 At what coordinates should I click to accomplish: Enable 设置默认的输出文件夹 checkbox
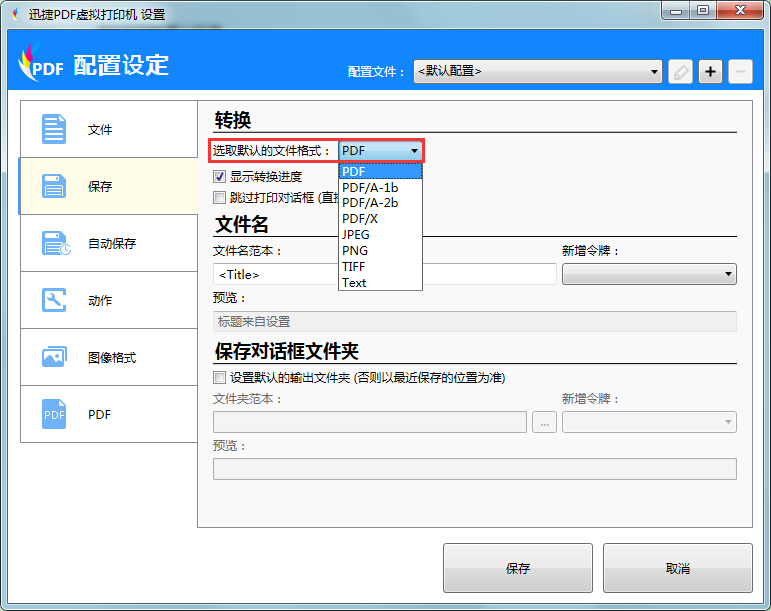pos(220,378)
